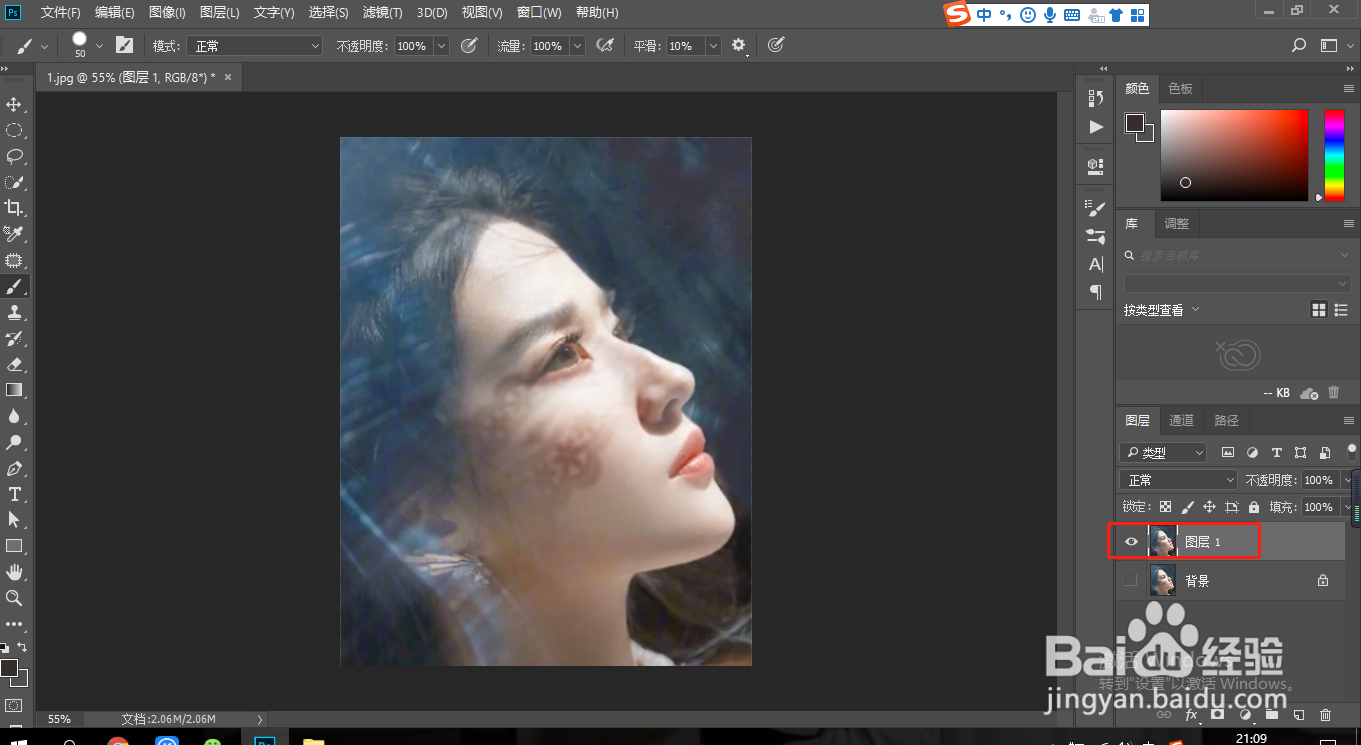Image resolution: width=1361 pixels, height=745 pixels.
Task: Select the Gradient tool
Action: pyautogui.click(x=15, y=390)
